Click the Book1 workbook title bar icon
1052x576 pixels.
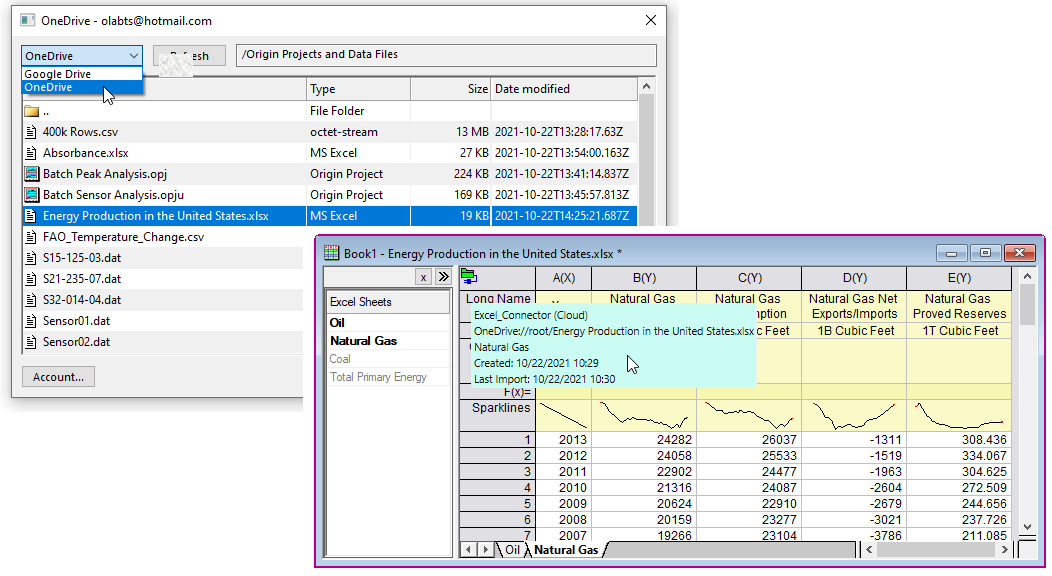[x=331, y=253]
